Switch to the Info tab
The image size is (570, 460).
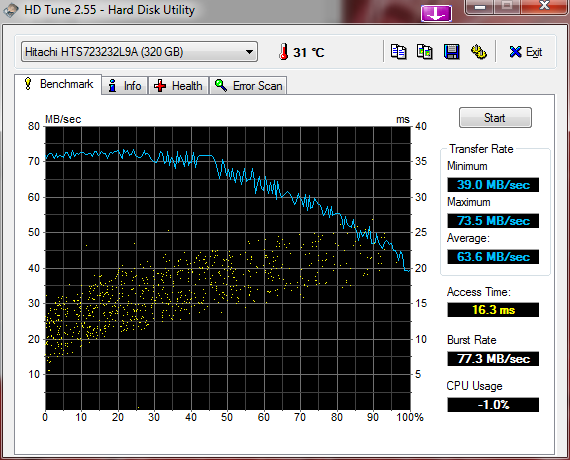click(125, 86)
